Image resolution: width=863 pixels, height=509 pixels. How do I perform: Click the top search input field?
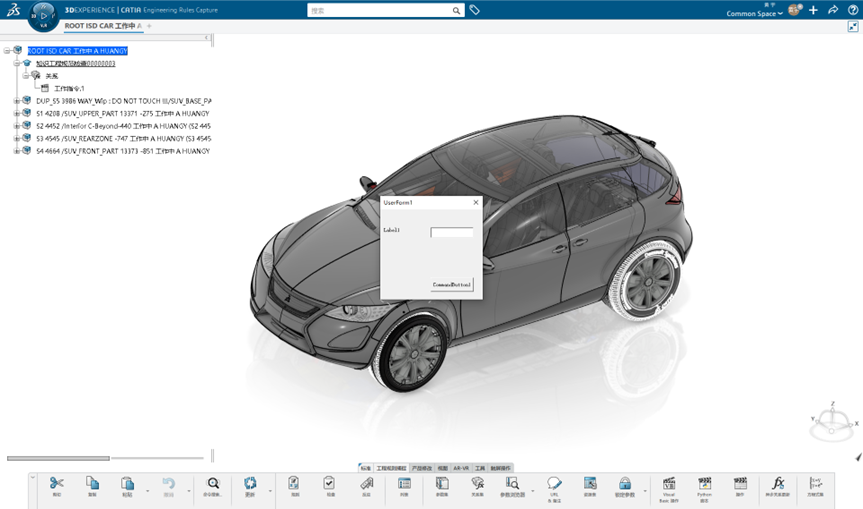pyautogui.click(x=380, y=10)
